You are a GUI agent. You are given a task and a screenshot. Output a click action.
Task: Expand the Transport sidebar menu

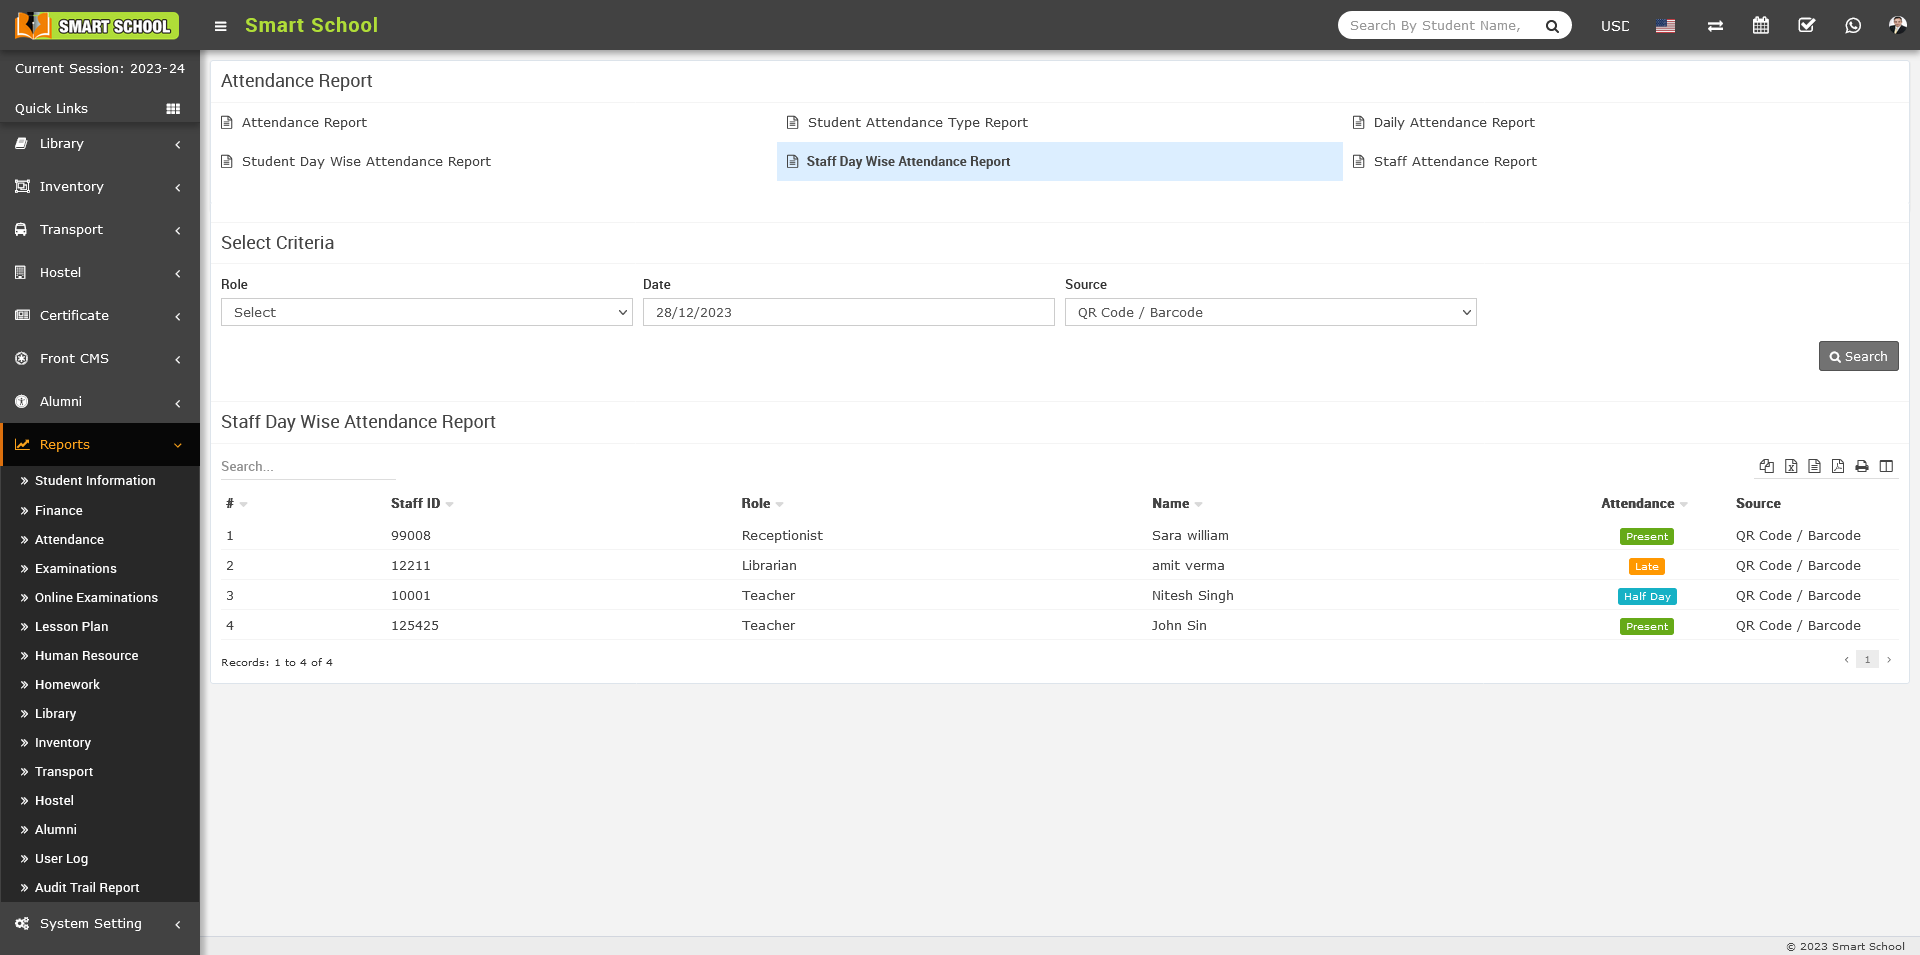(x=100, y=230)
